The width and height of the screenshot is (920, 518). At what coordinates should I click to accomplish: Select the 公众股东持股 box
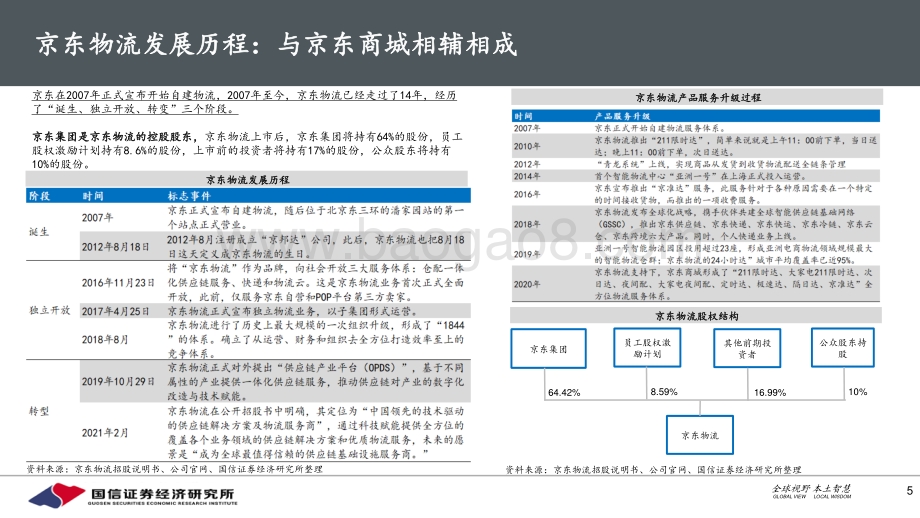843,347
